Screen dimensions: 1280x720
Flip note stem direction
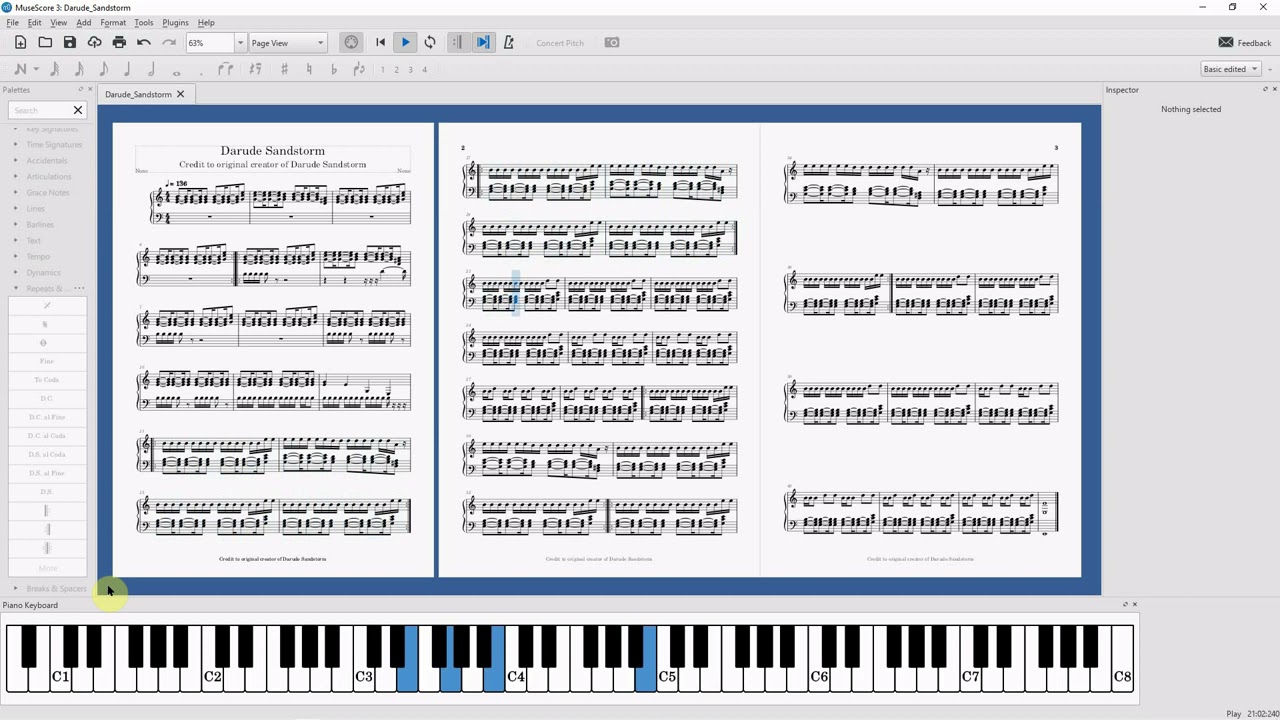pyautogui.click(x=359, y=69)
